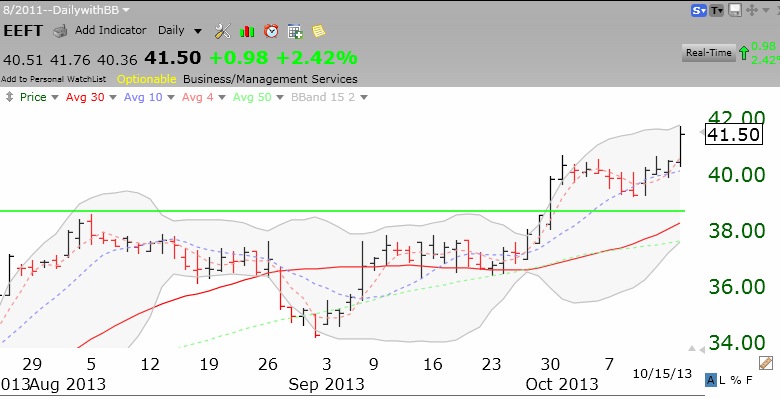Expand the Avg 30 indicator dropdown
The height and width of the screenshot is (399, 780).
113,98
